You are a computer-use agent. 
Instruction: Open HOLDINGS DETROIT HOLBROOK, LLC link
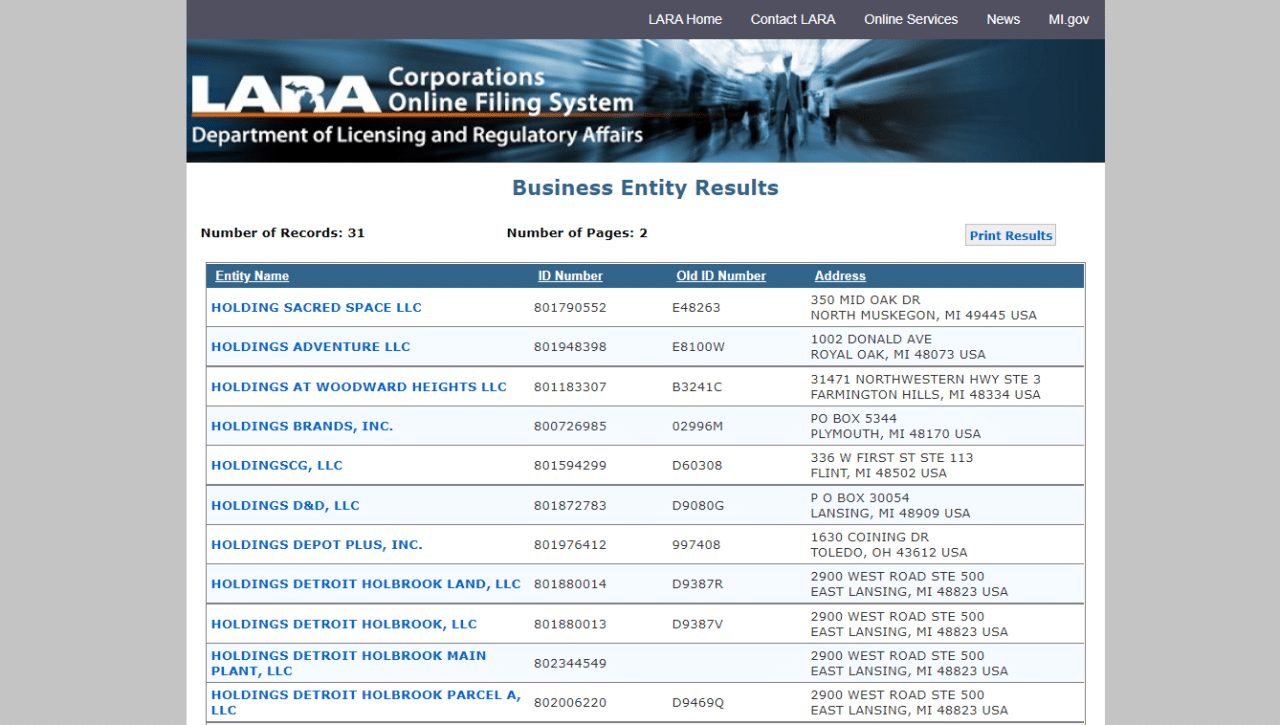344,624
